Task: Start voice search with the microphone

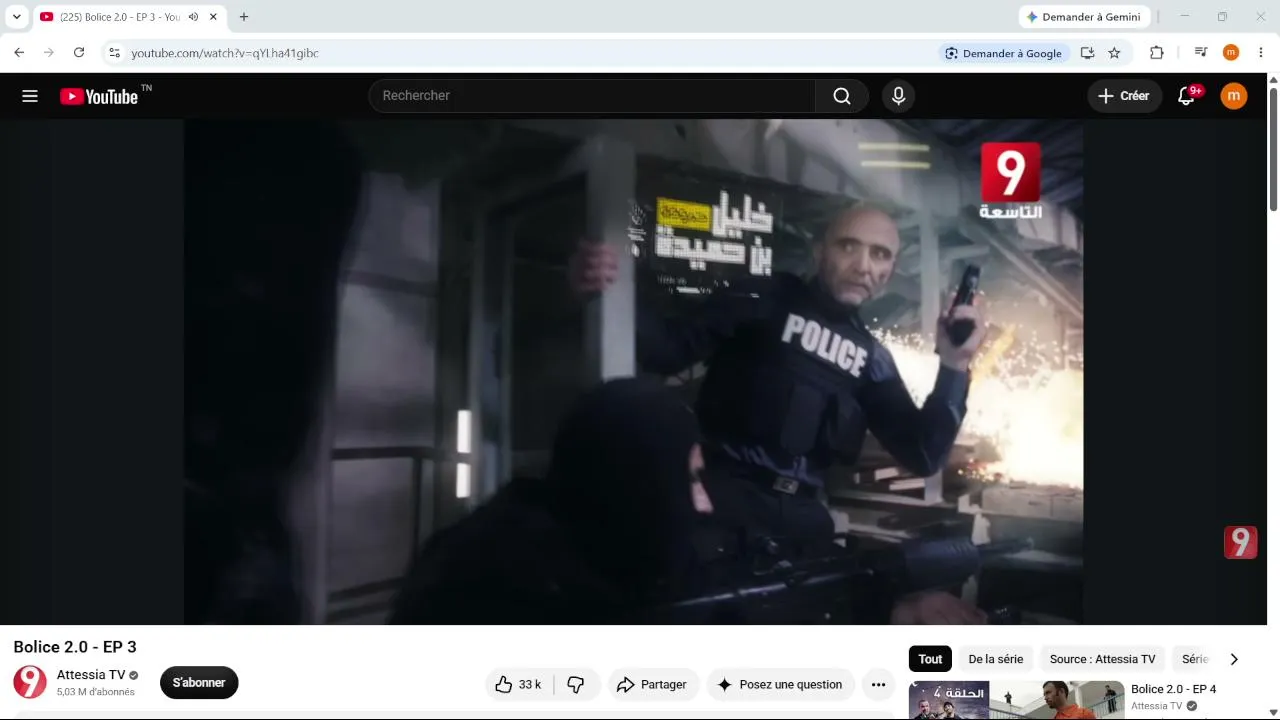Action: pos(898,96)
